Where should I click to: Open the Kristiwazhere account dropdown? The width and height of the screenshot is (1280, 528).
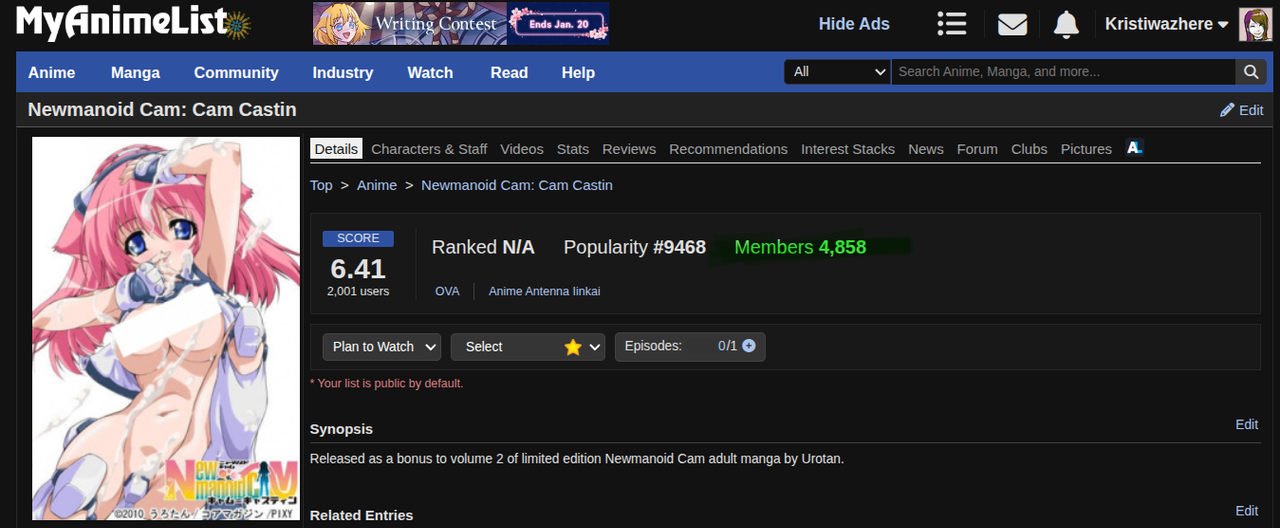[1166, 24]
